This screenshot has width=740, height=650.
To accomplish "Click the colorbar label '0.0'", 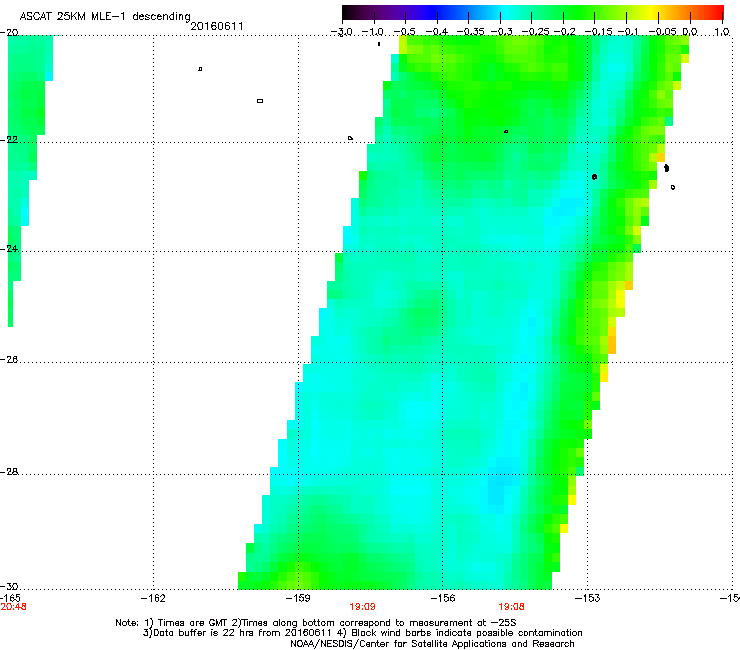I will point(690,32).
